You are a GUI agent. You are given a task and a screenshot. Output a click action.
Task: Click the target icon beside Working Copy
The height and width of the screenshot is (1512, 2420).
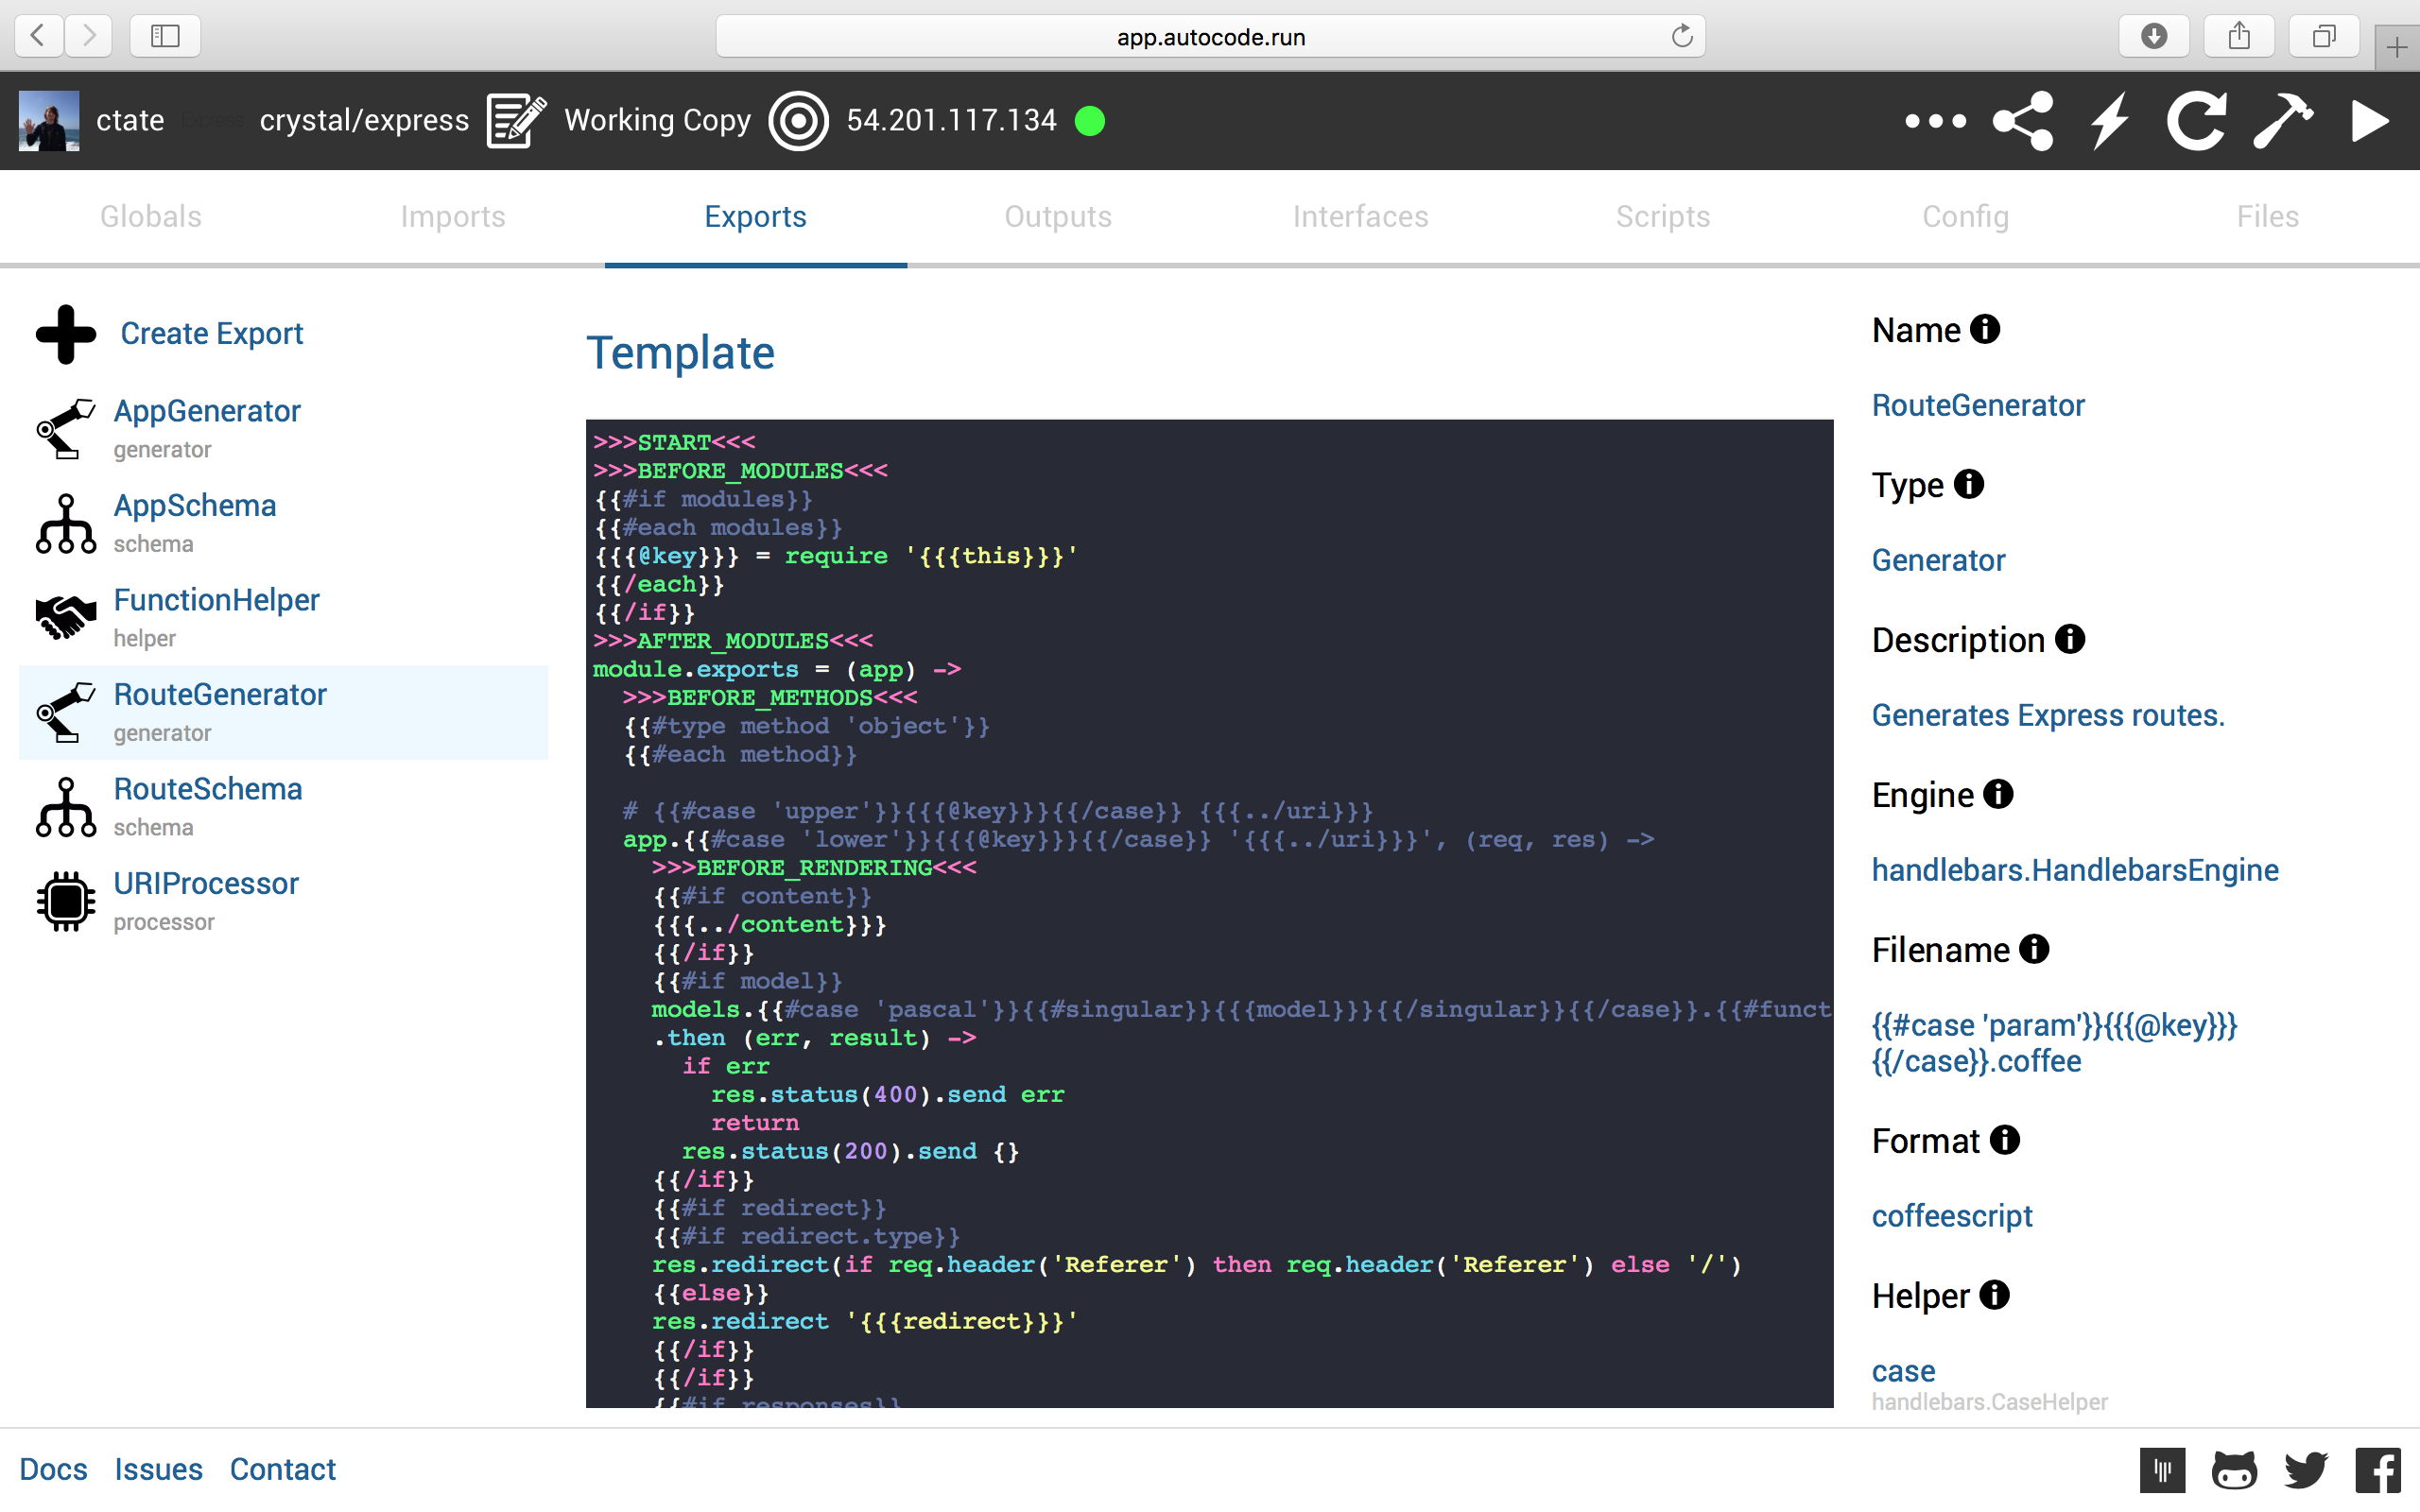point(798,120)
